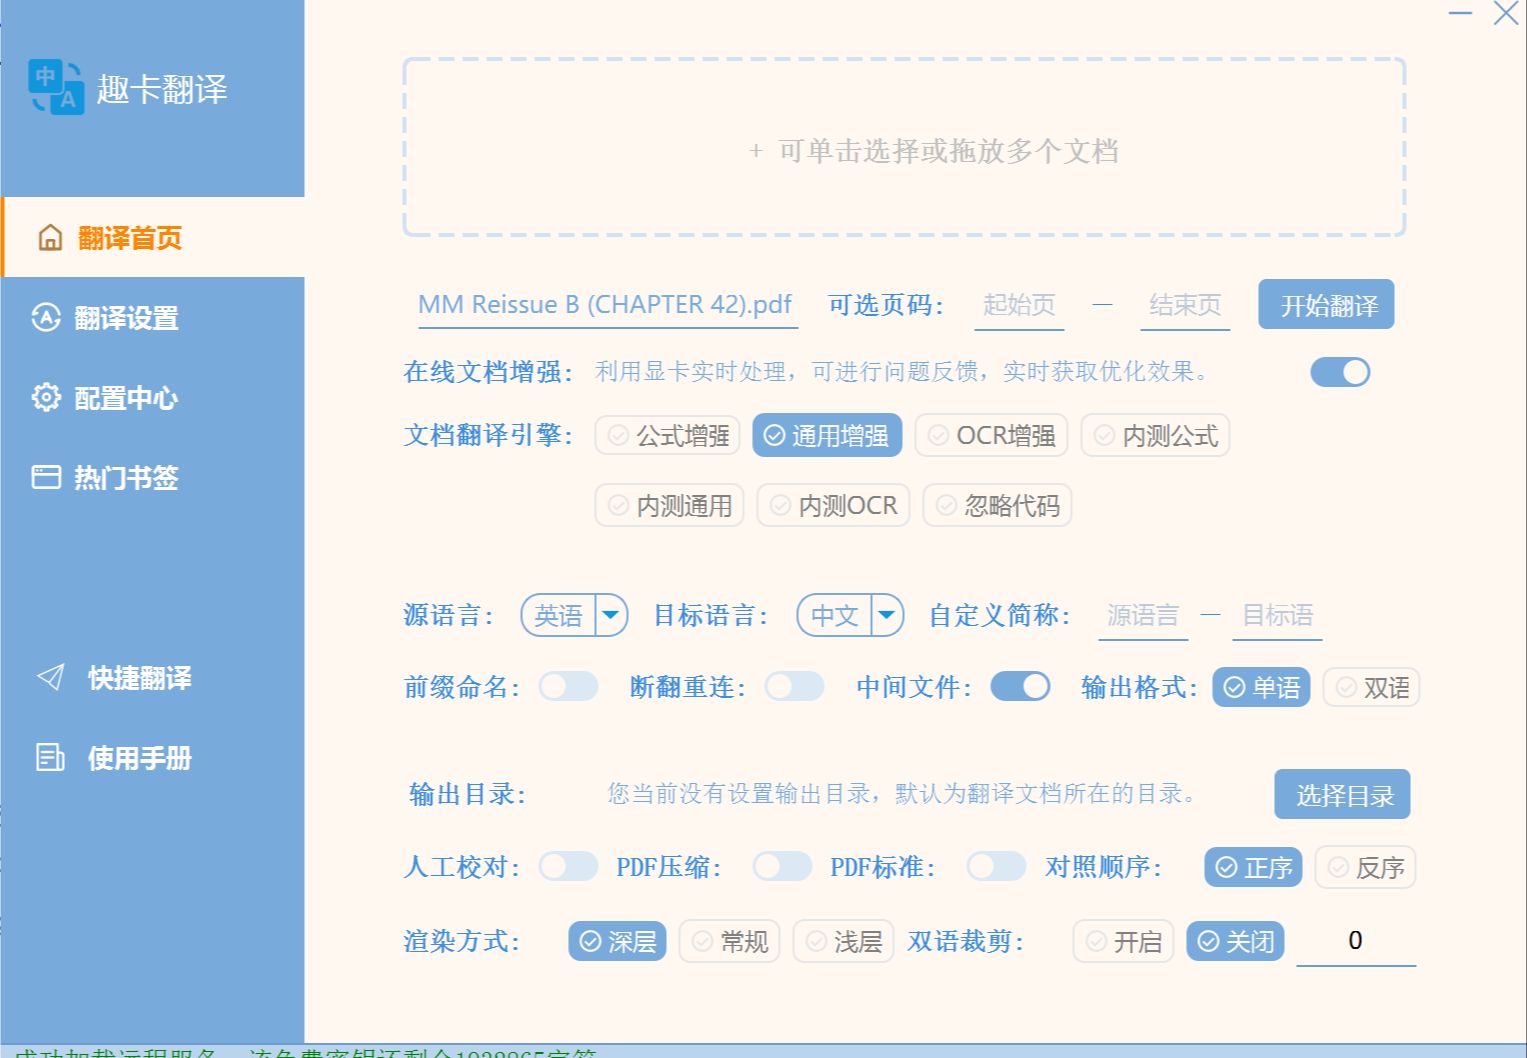The image size is (1527, 1058).
Task: Enable the 断翻重连 toggle
Action: coord(794,686)
